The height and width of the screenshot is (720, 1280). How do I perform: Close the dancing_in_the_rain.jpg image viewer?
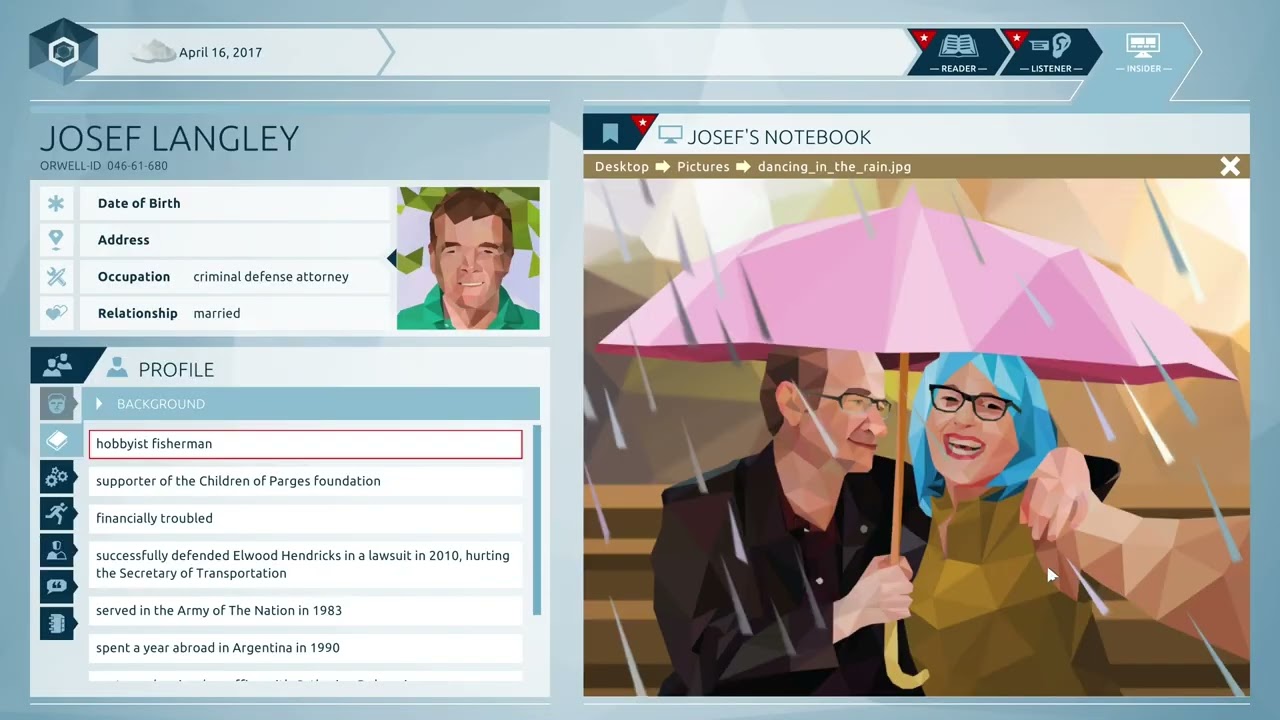1230,166
